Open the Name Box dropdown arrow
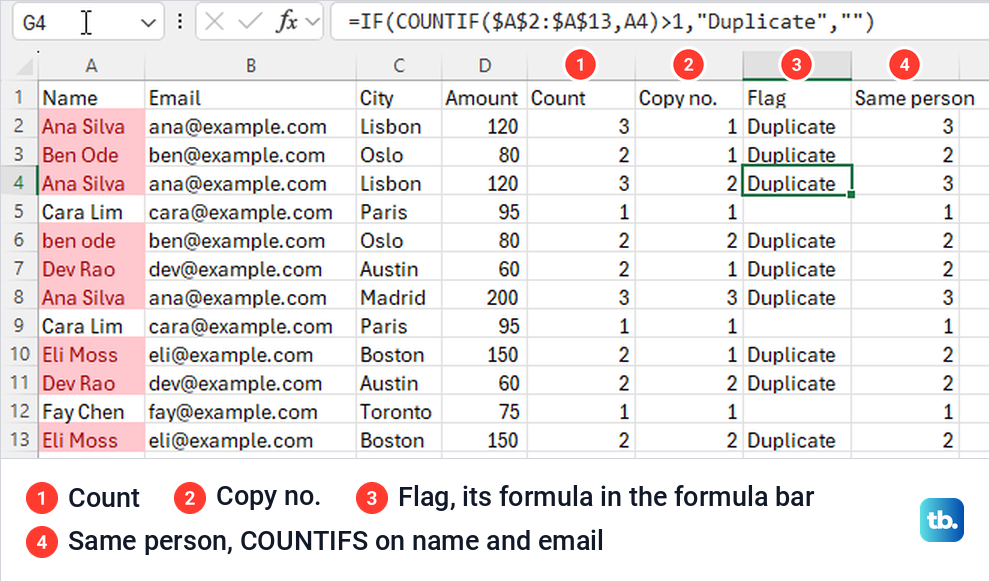The image size is (990, 582). point(148,23)
